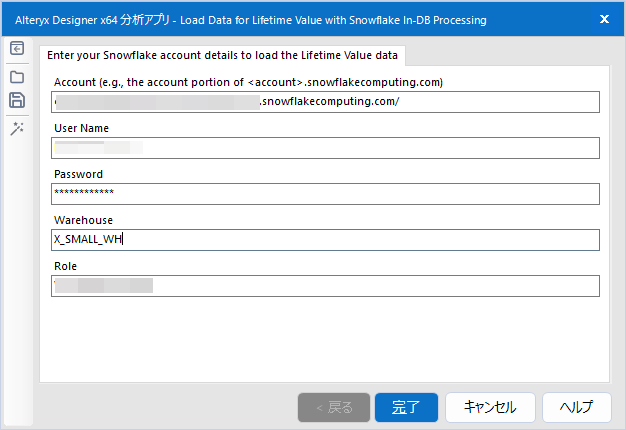
Task: Click the "Password" label text
Action: coord(78,175)
